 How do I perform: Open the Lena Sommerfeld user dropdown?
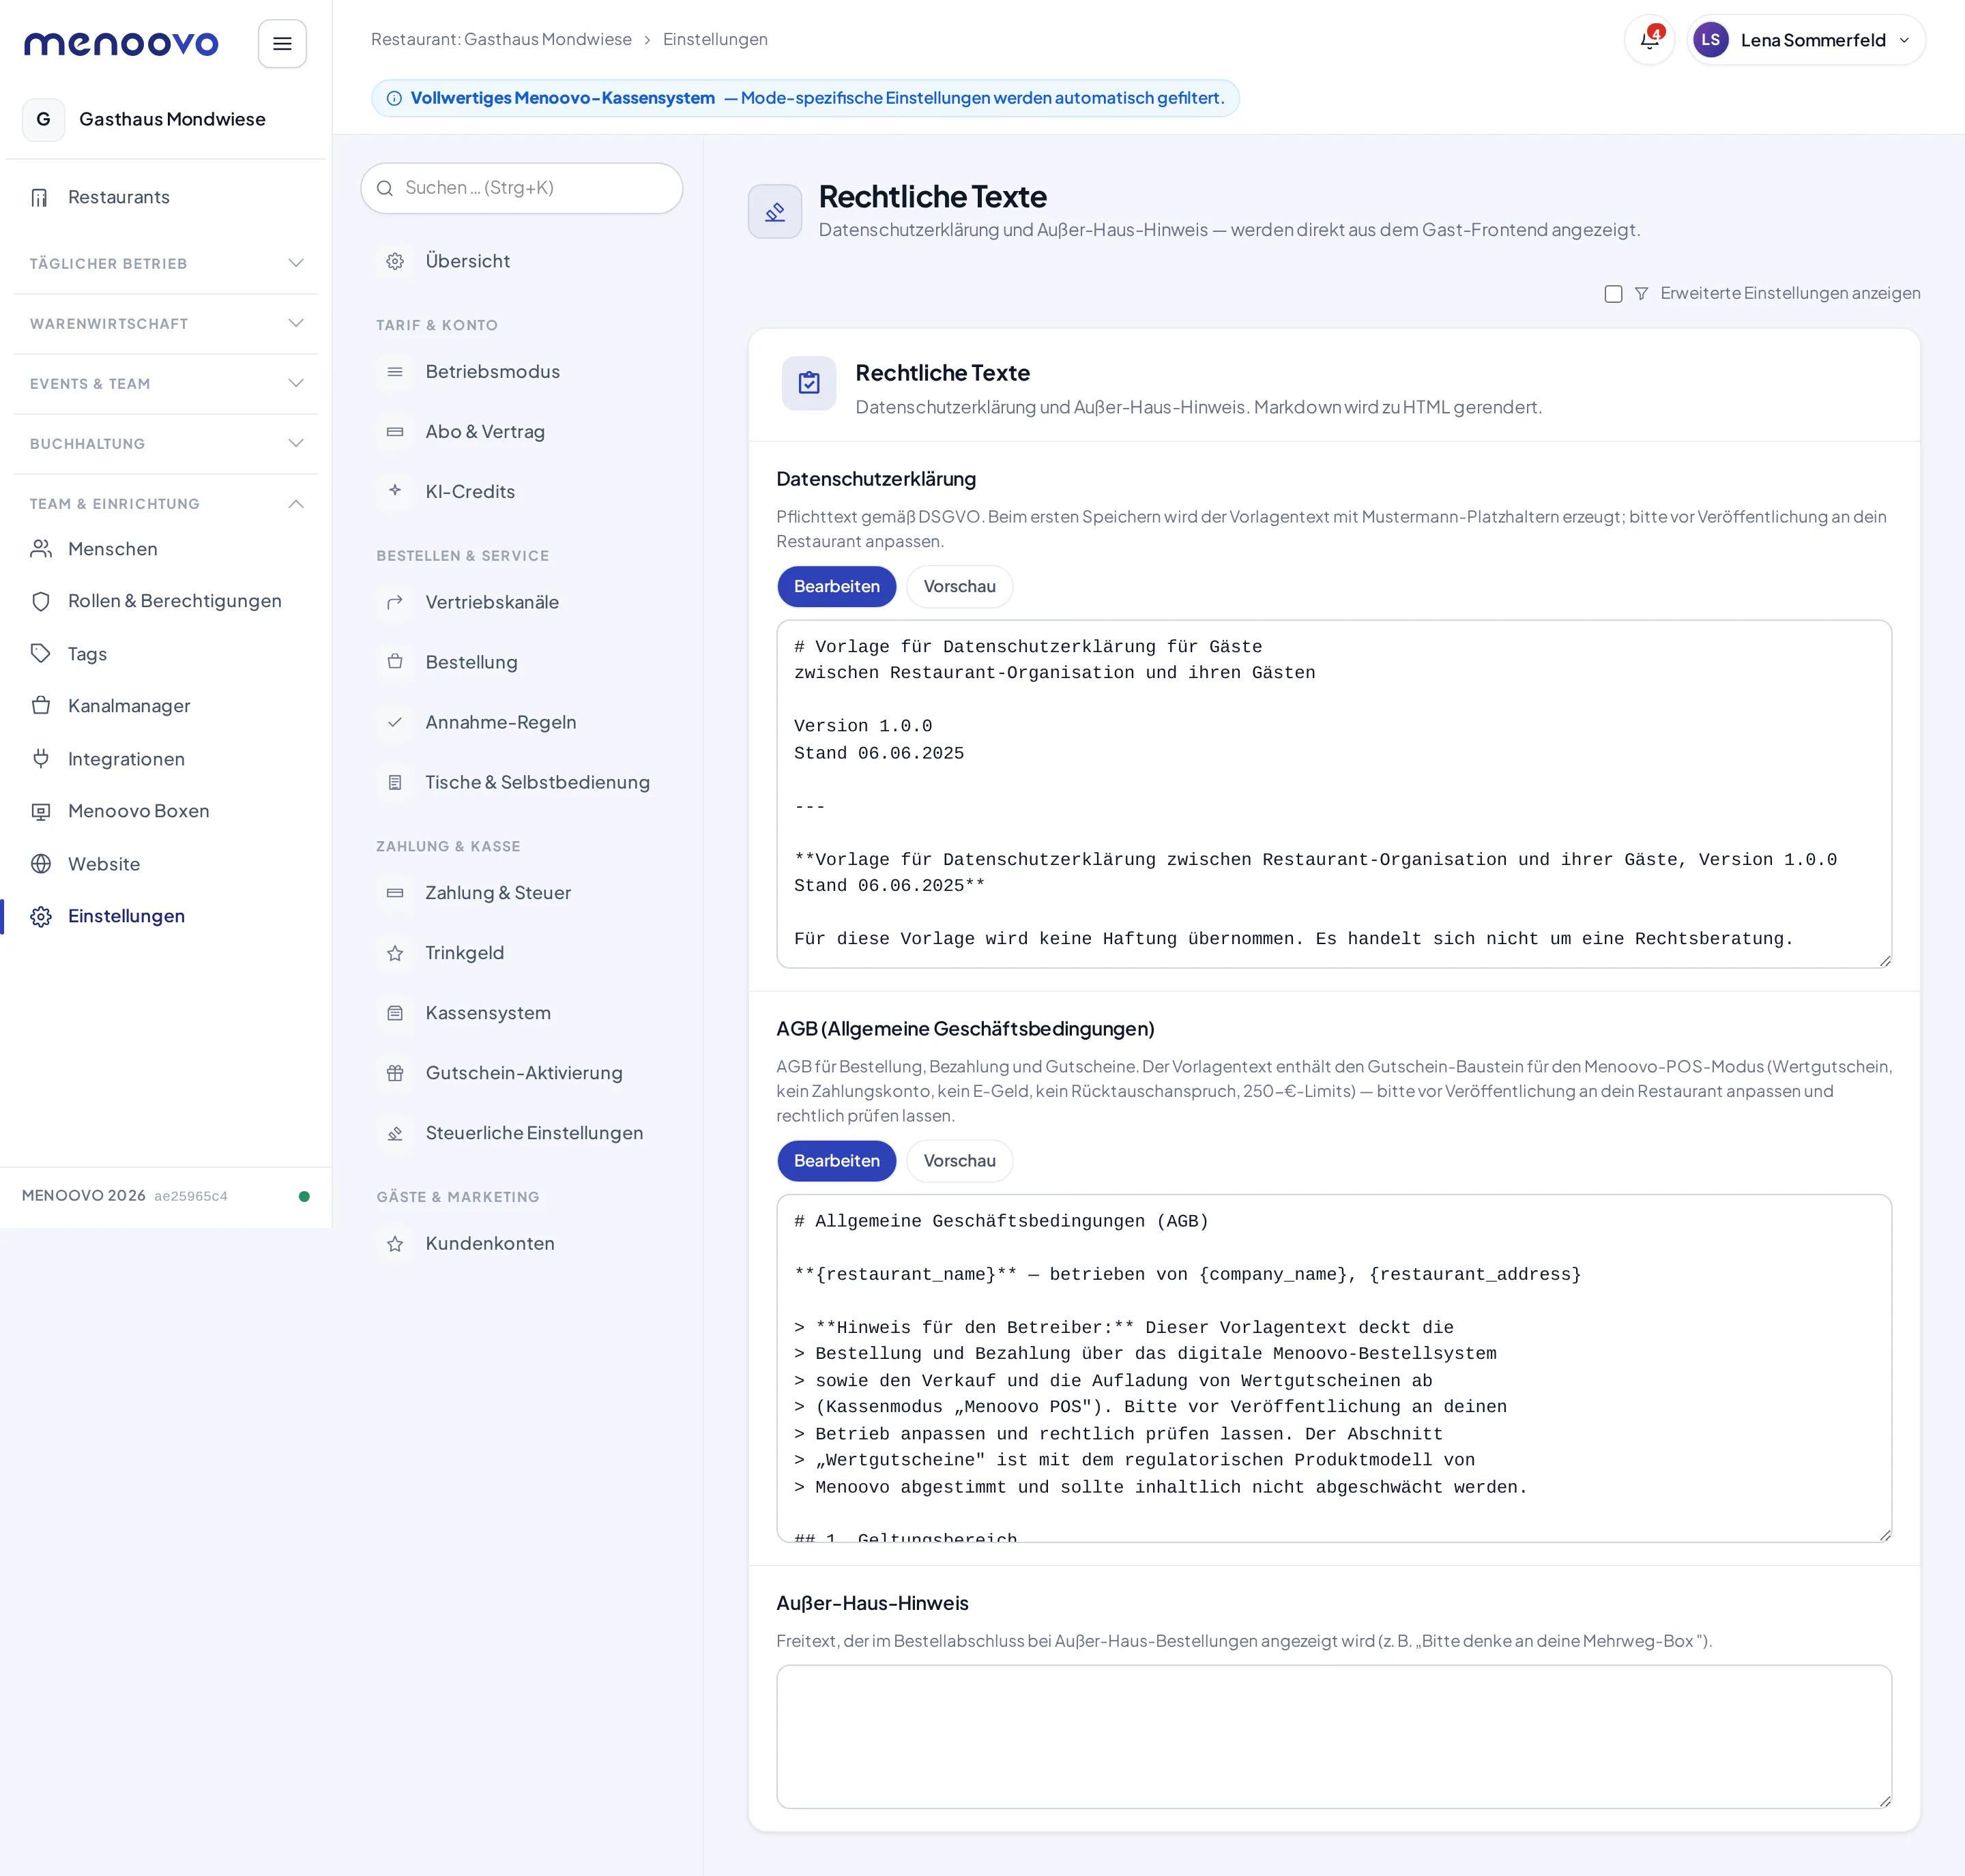coord(1806,40)
